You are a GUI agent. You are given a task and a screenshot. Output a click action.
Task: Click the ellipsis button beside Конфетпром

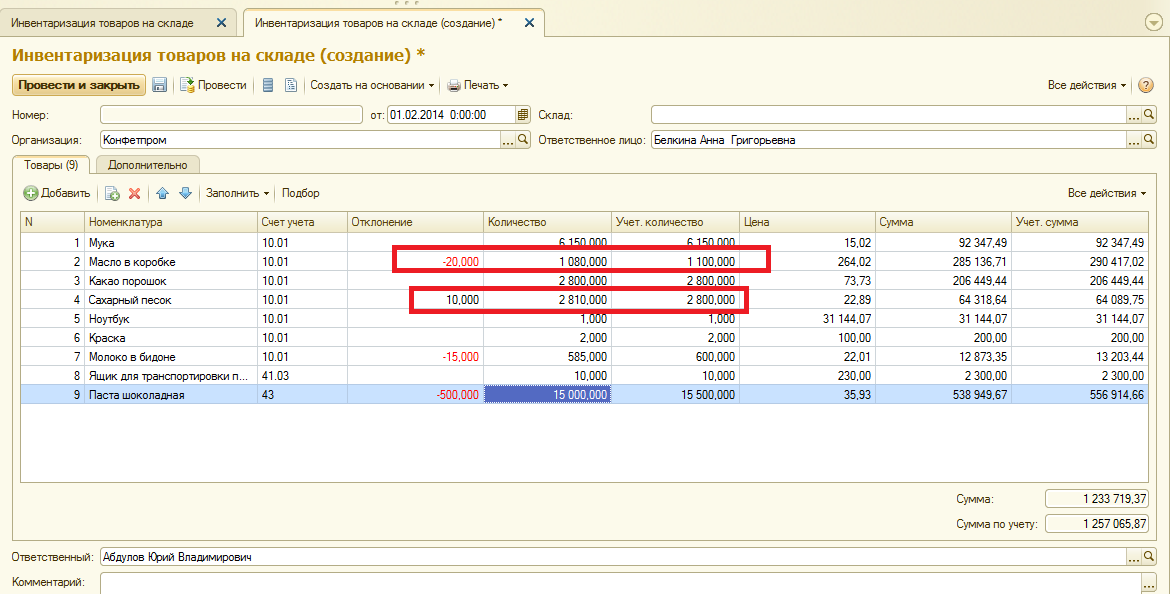pyautogui.click(x=508, y=140)
